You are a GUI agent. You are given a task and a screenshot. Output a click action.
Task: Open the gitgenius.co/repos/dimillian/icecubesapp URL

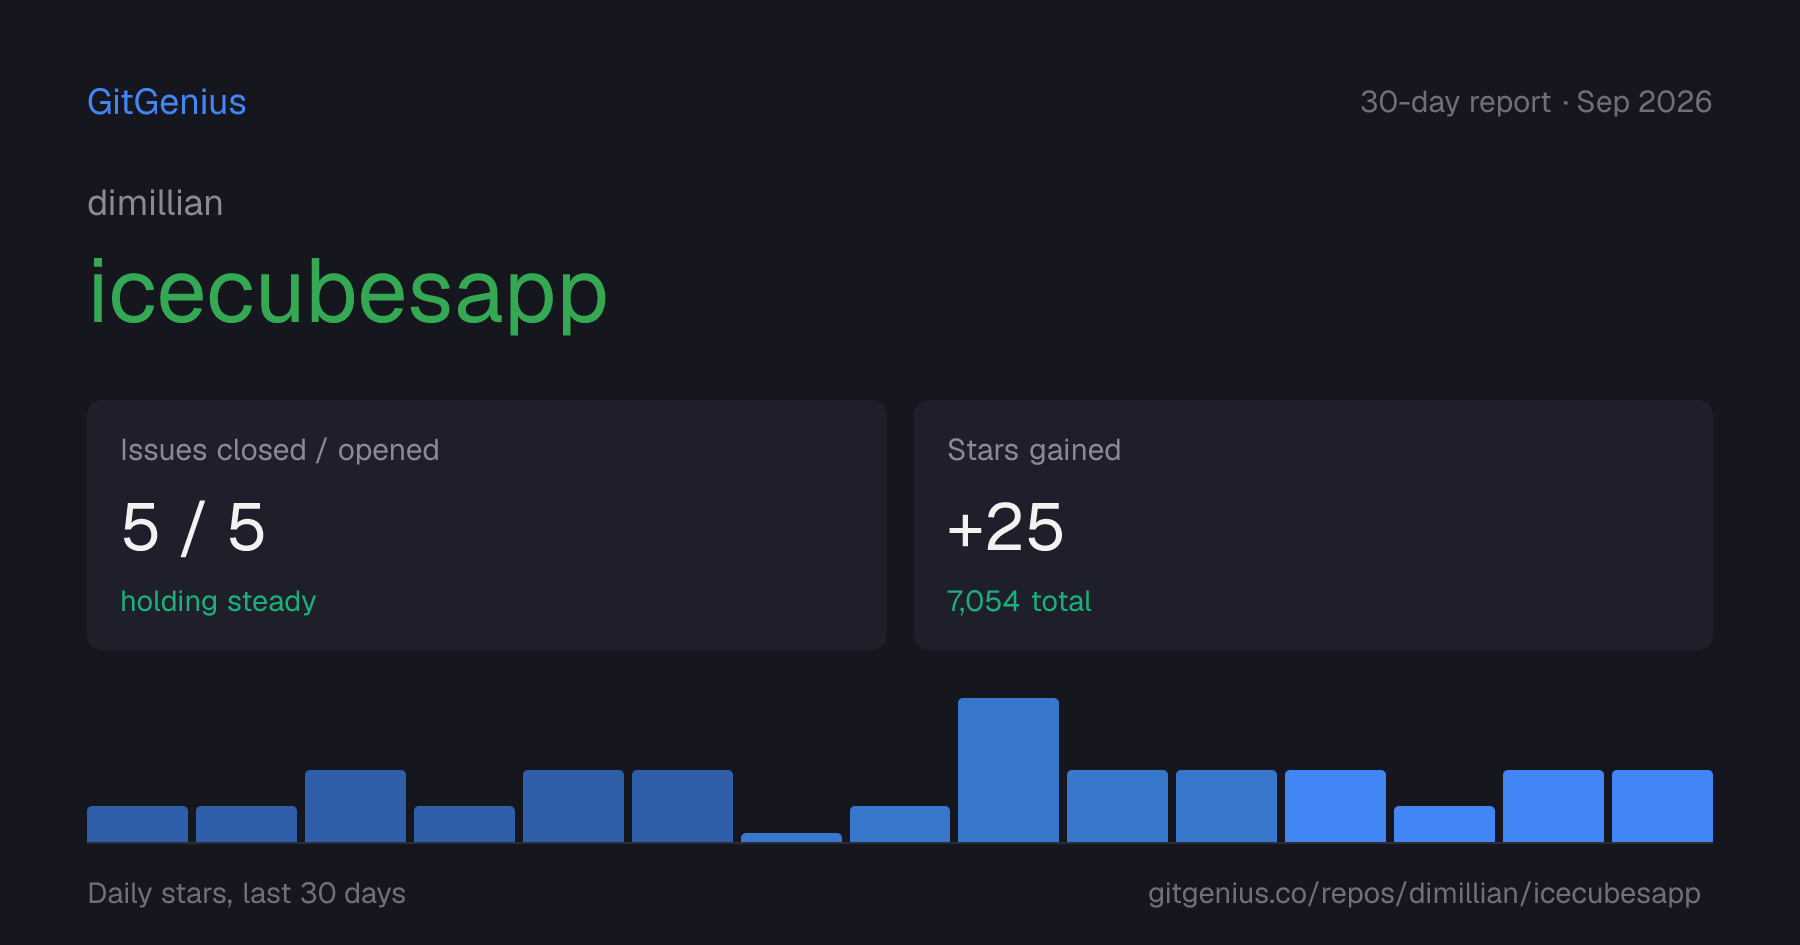point(1424,893)
